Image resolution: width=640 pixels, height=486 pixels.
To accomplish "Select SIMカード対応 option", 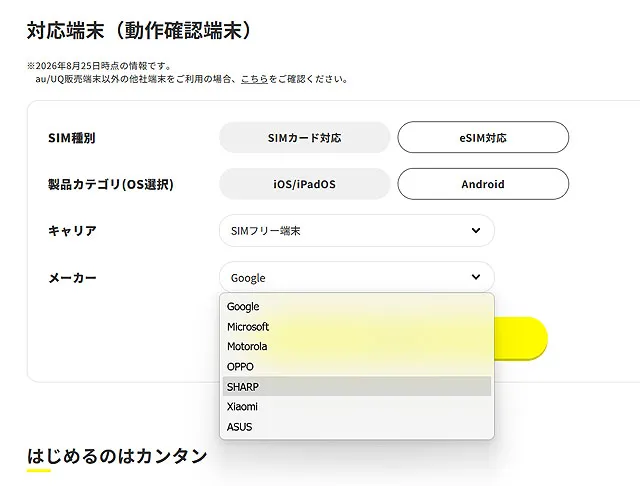I will 304,138.
